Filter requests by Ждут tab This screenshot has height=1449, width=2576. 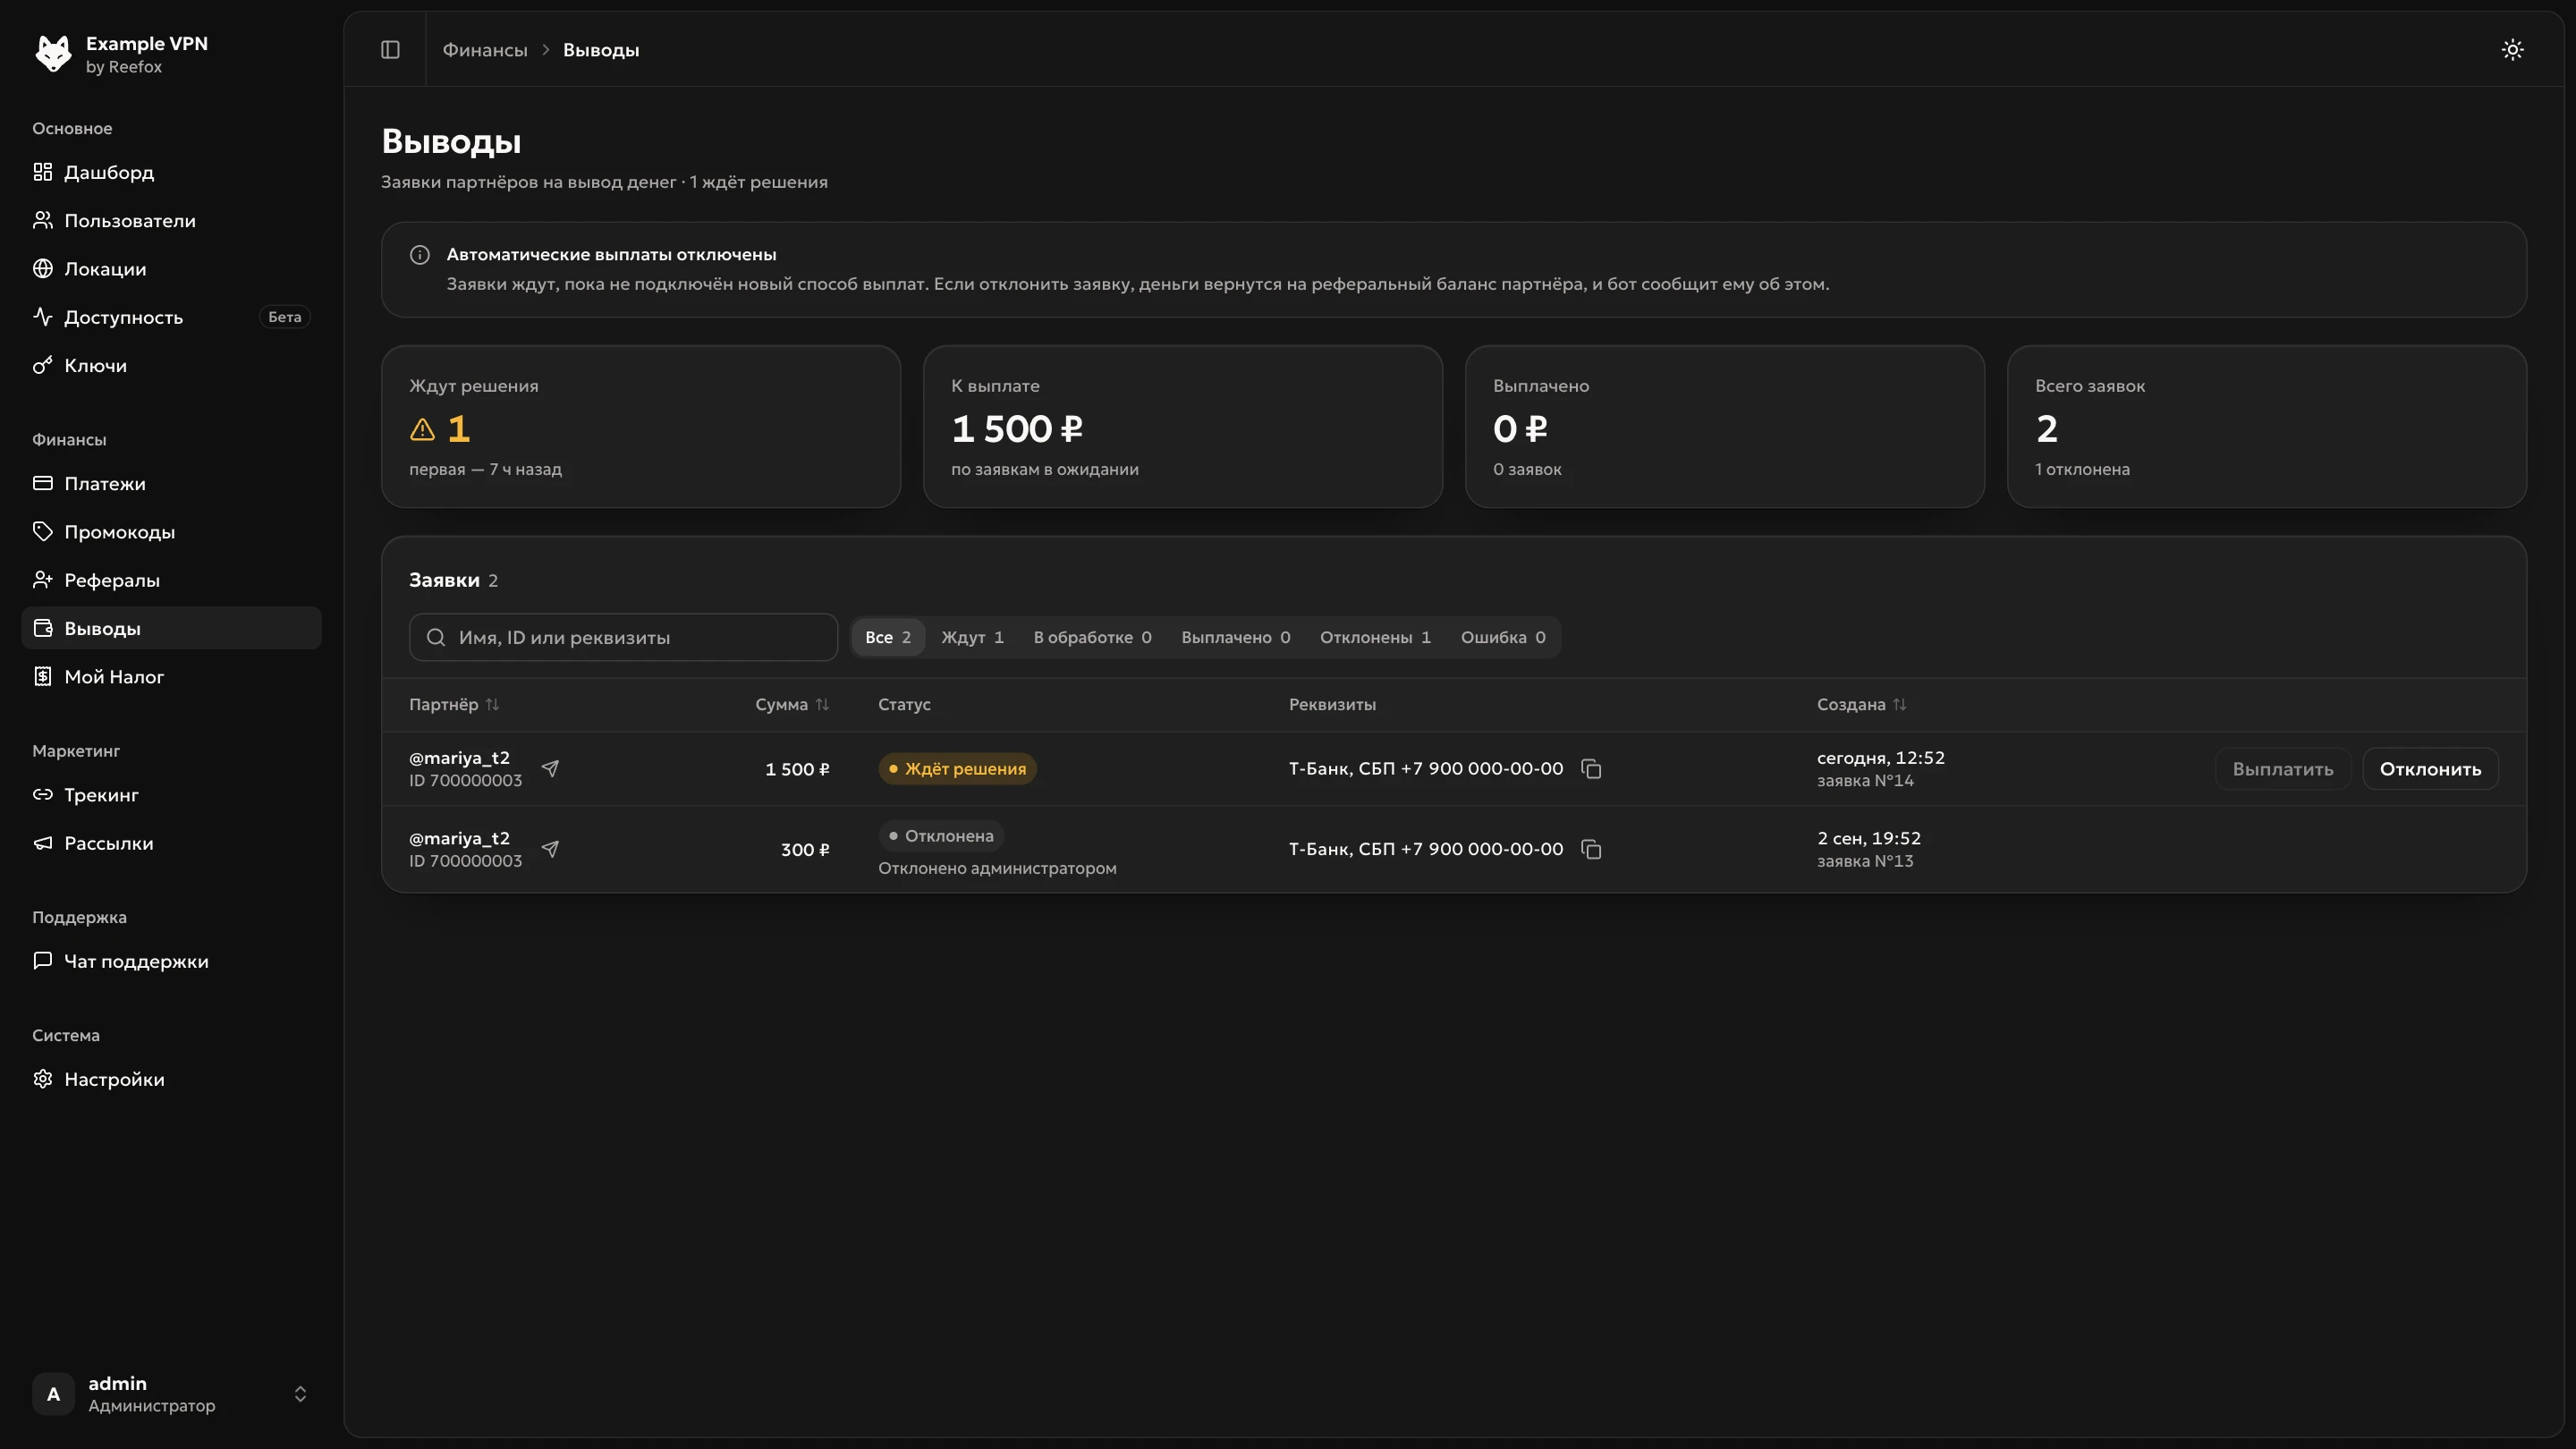972,637
